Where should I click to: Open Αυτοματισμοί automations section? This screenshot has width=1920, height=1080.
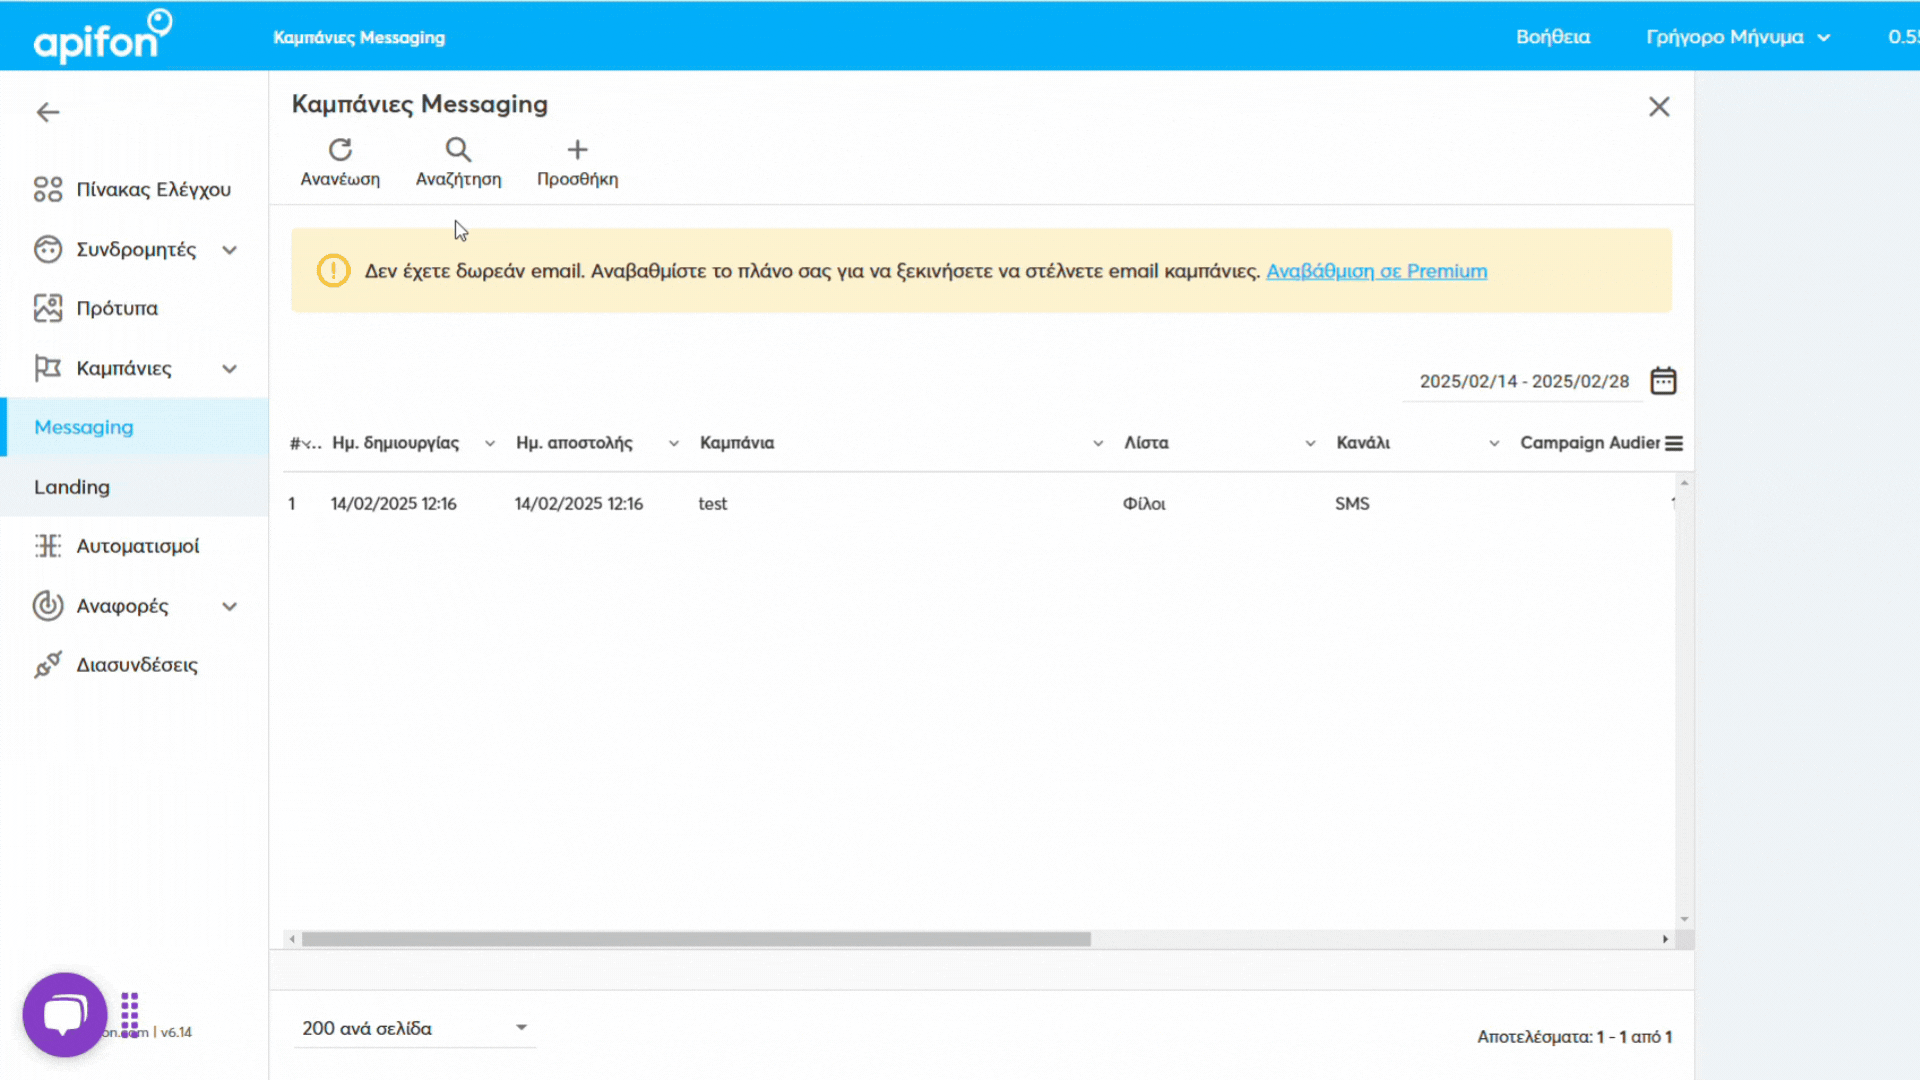[x=138, y=546]
